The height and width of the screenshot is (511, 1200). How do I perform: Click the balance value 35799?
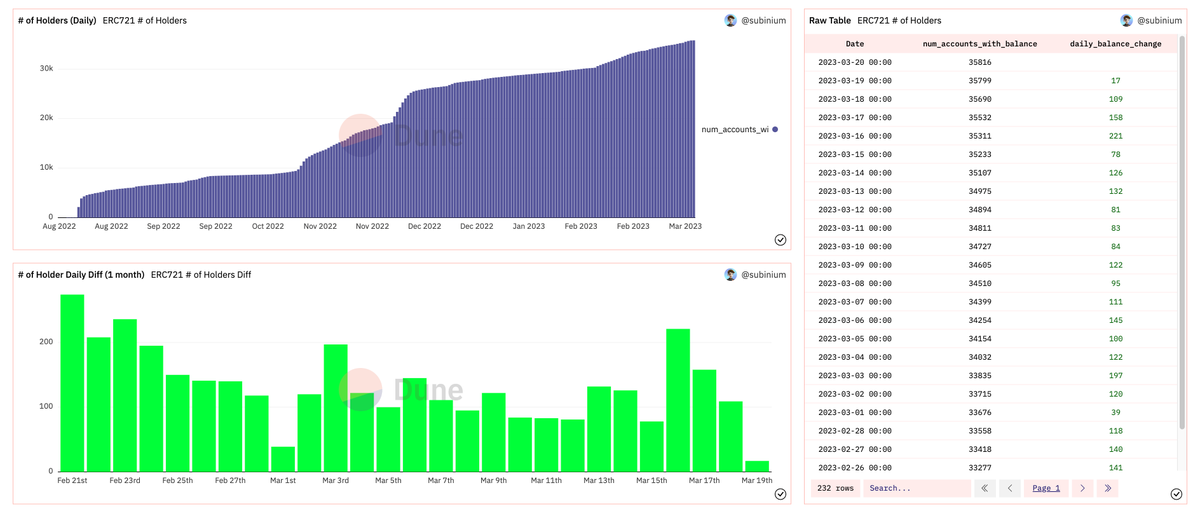pyautogui.click(x=980, y=80)
